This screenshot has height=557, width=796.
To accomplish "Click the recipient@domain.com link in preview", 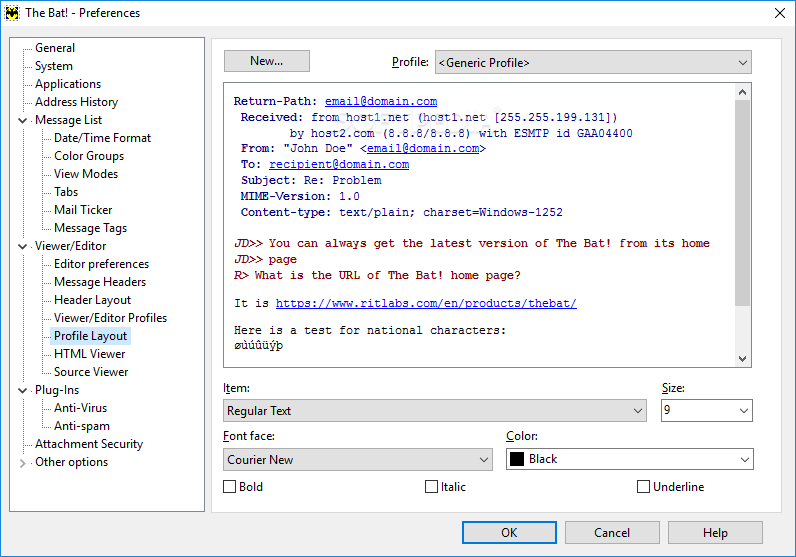I will pos(339,164).
